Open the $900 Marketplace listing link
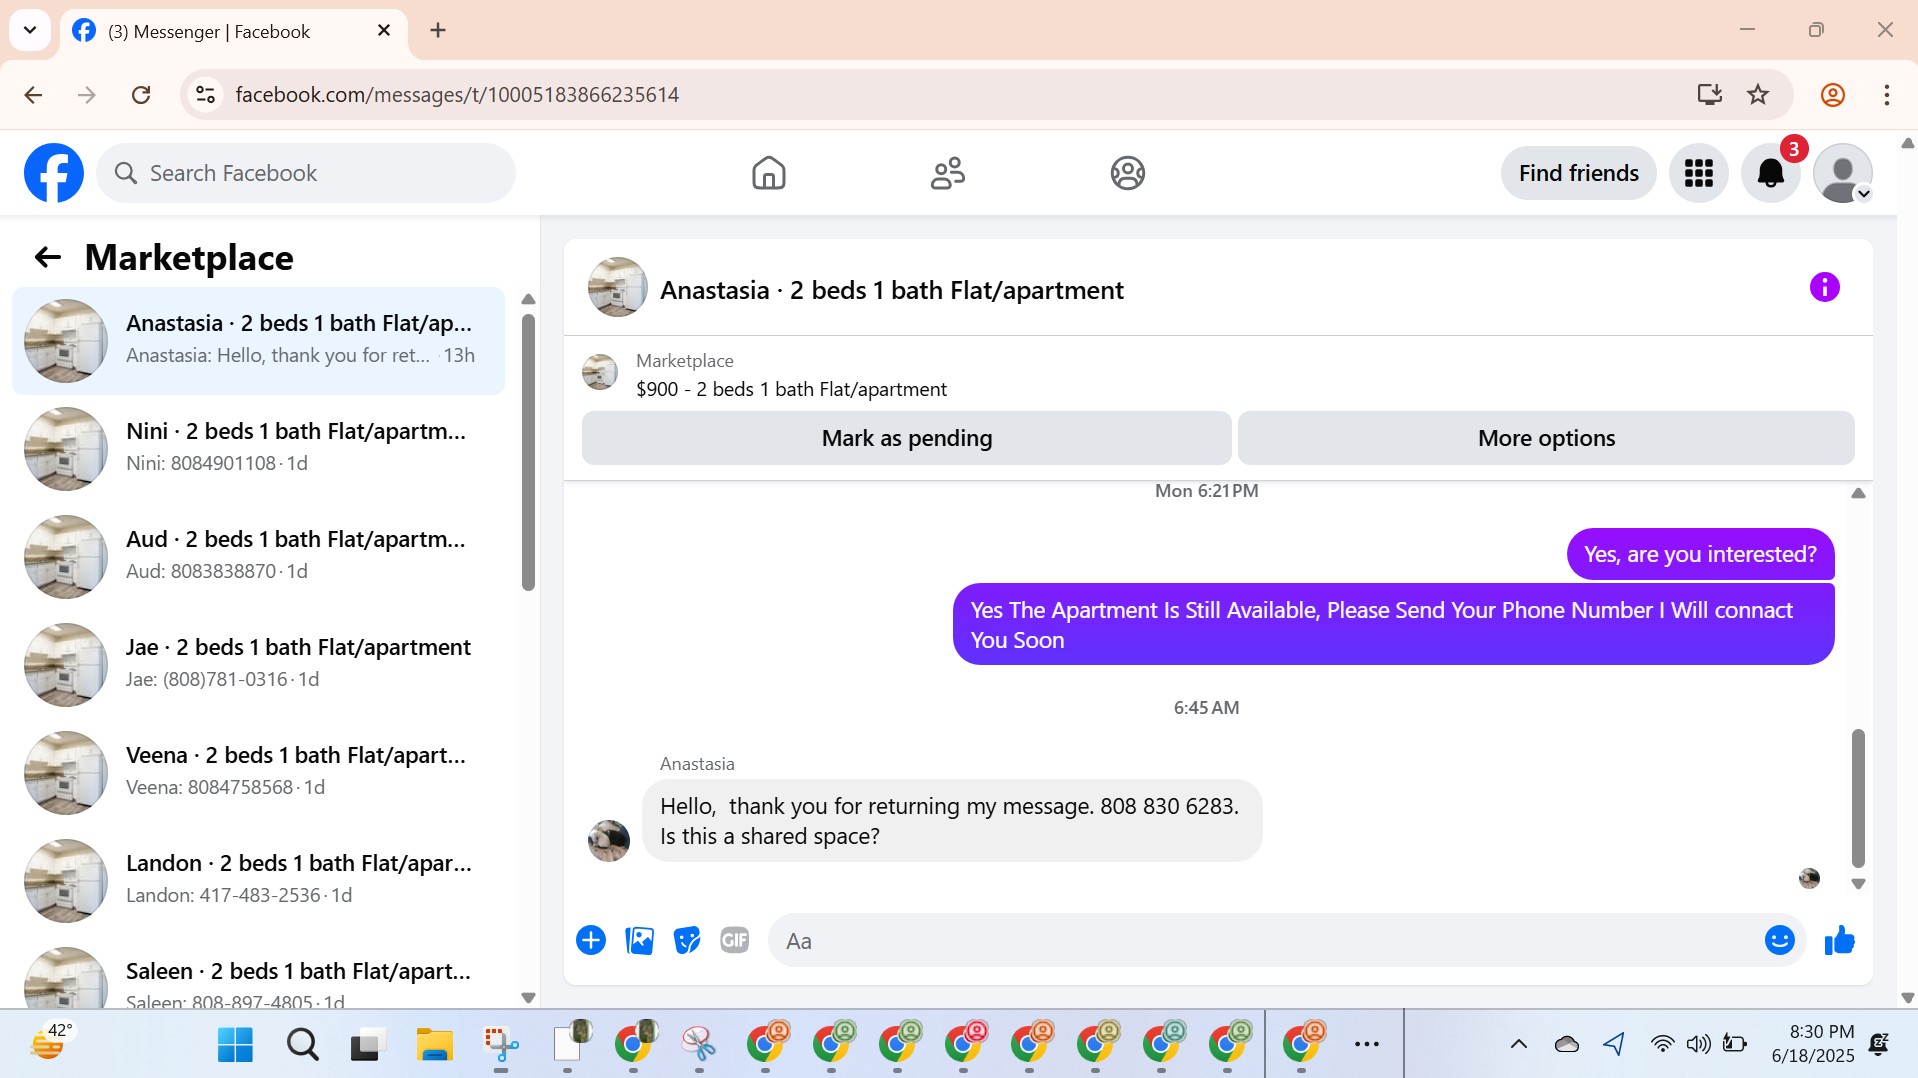 [x=791, y=389]
